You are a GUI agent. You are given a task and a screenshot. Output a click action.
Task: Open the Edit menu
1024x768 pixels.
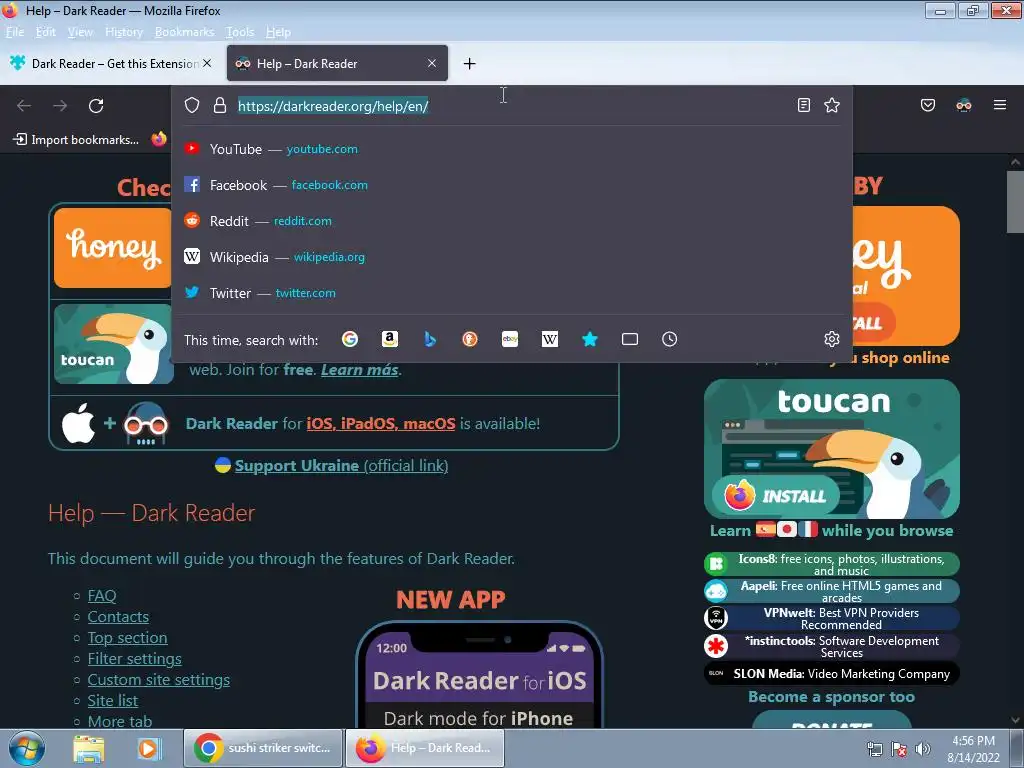coord(46,32)
